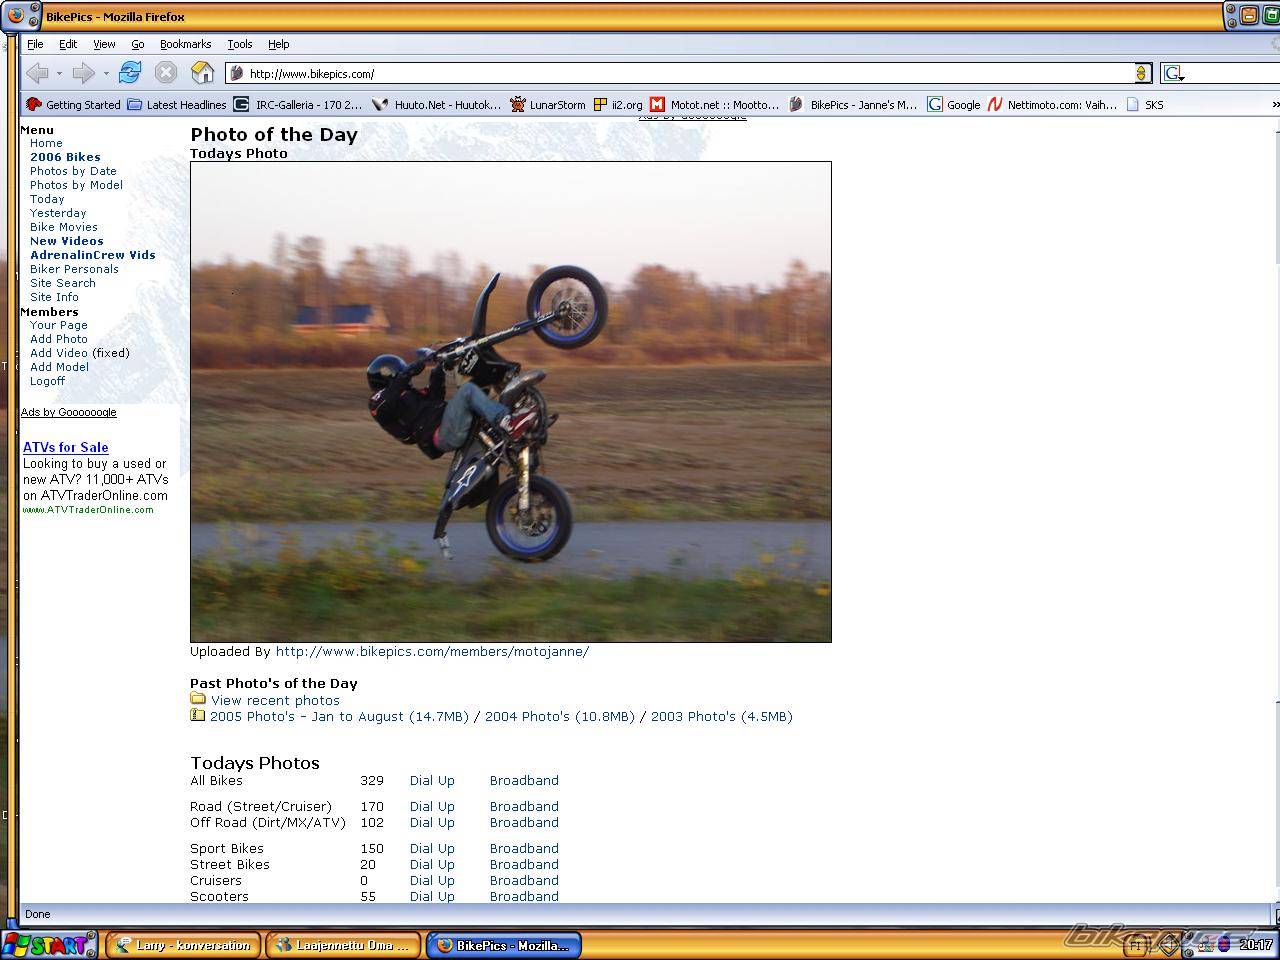Stop loading with the Stop icon
1280x960 pixels.
tap(166, 72)
